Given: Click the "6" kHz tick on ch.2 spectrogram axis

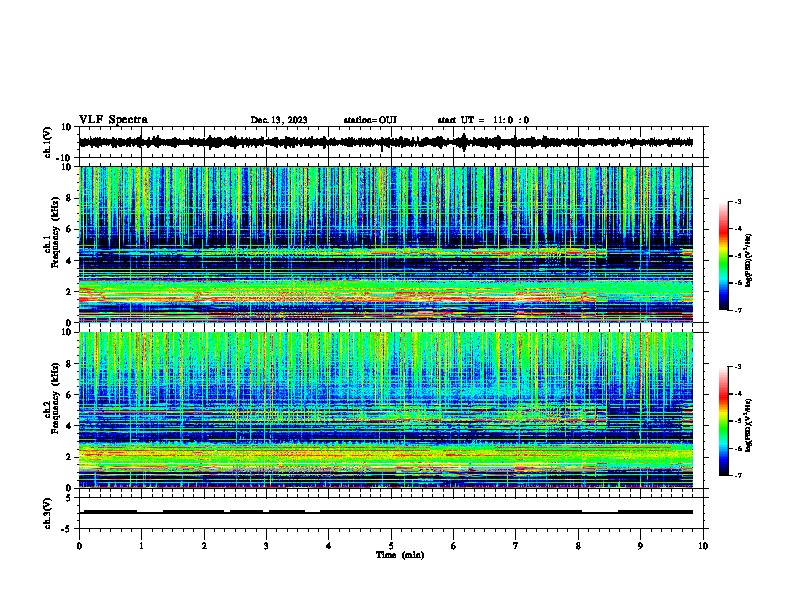Looking at the screenshot, I should (x=69, y=395).
